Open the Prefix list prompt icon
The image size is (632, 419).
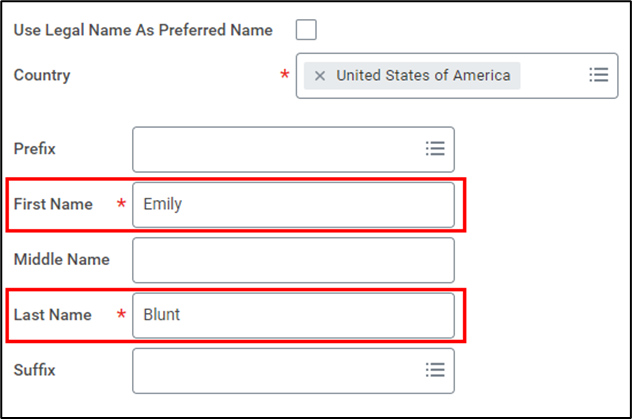click(x=435, y=149)
